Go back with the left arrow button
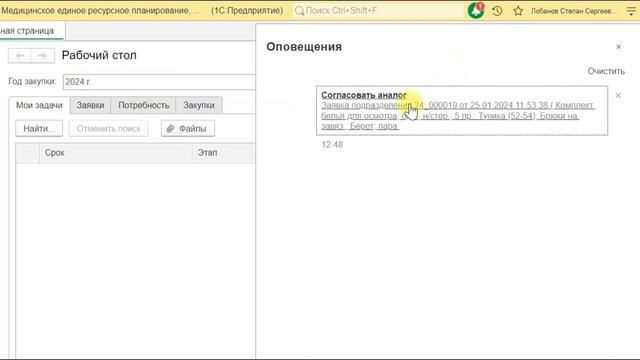The width and height of the screenshot is (640, 360). coord(20,56)
